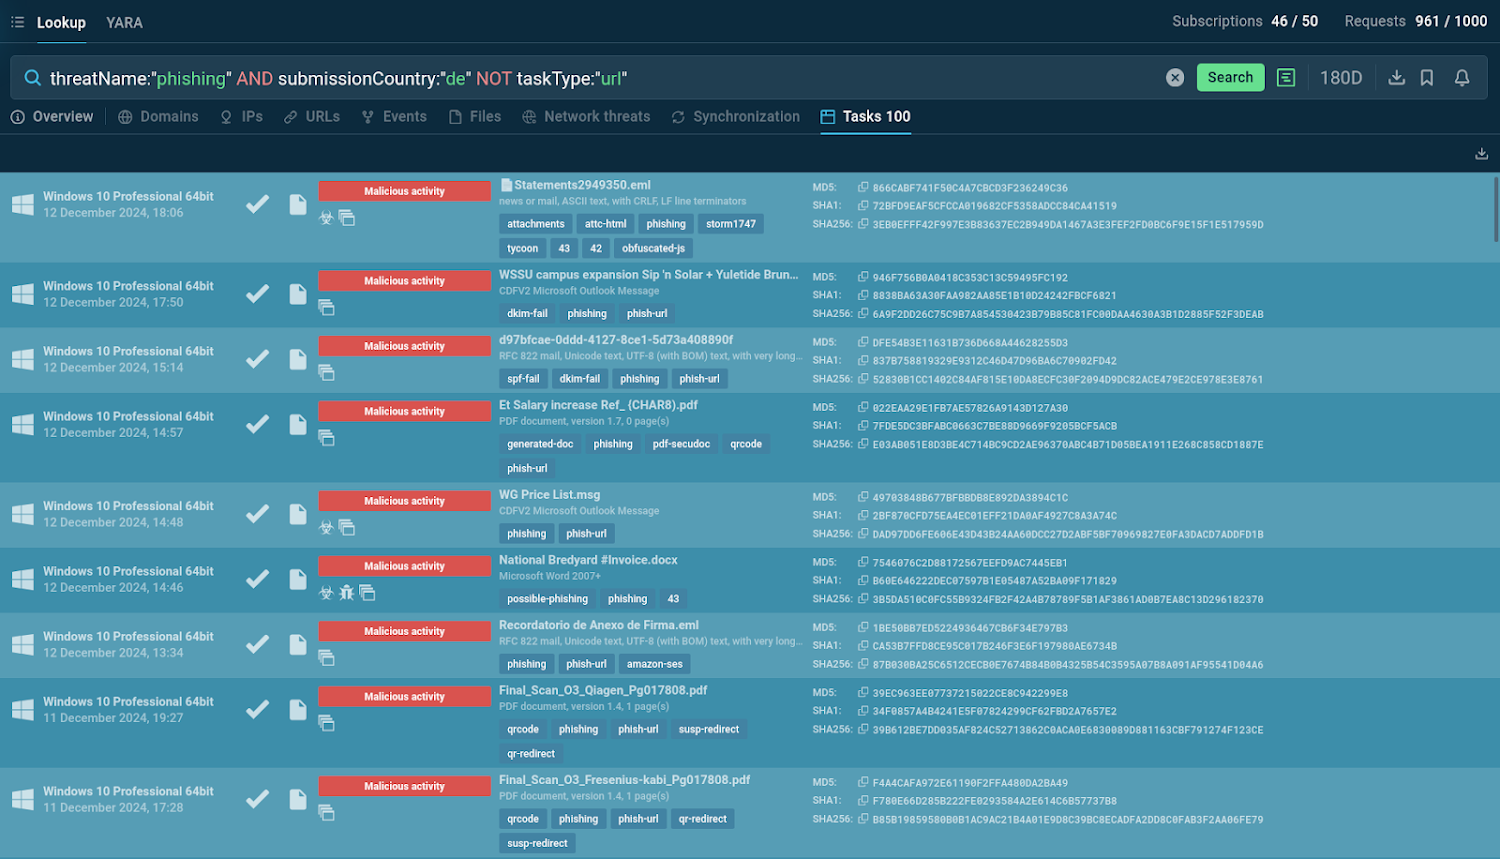
Task: Click the obfuscated-js tag
Action: coord(653,248)
